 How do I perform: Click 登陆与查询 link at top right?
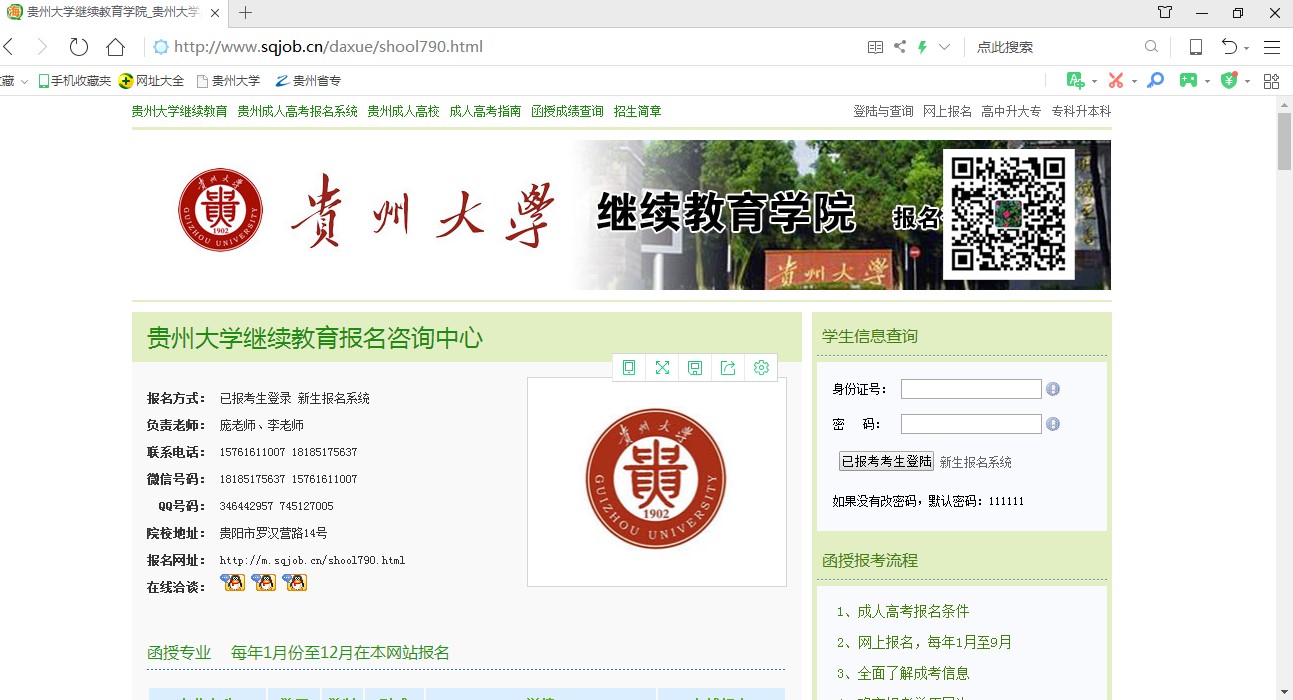pos(883,111)
